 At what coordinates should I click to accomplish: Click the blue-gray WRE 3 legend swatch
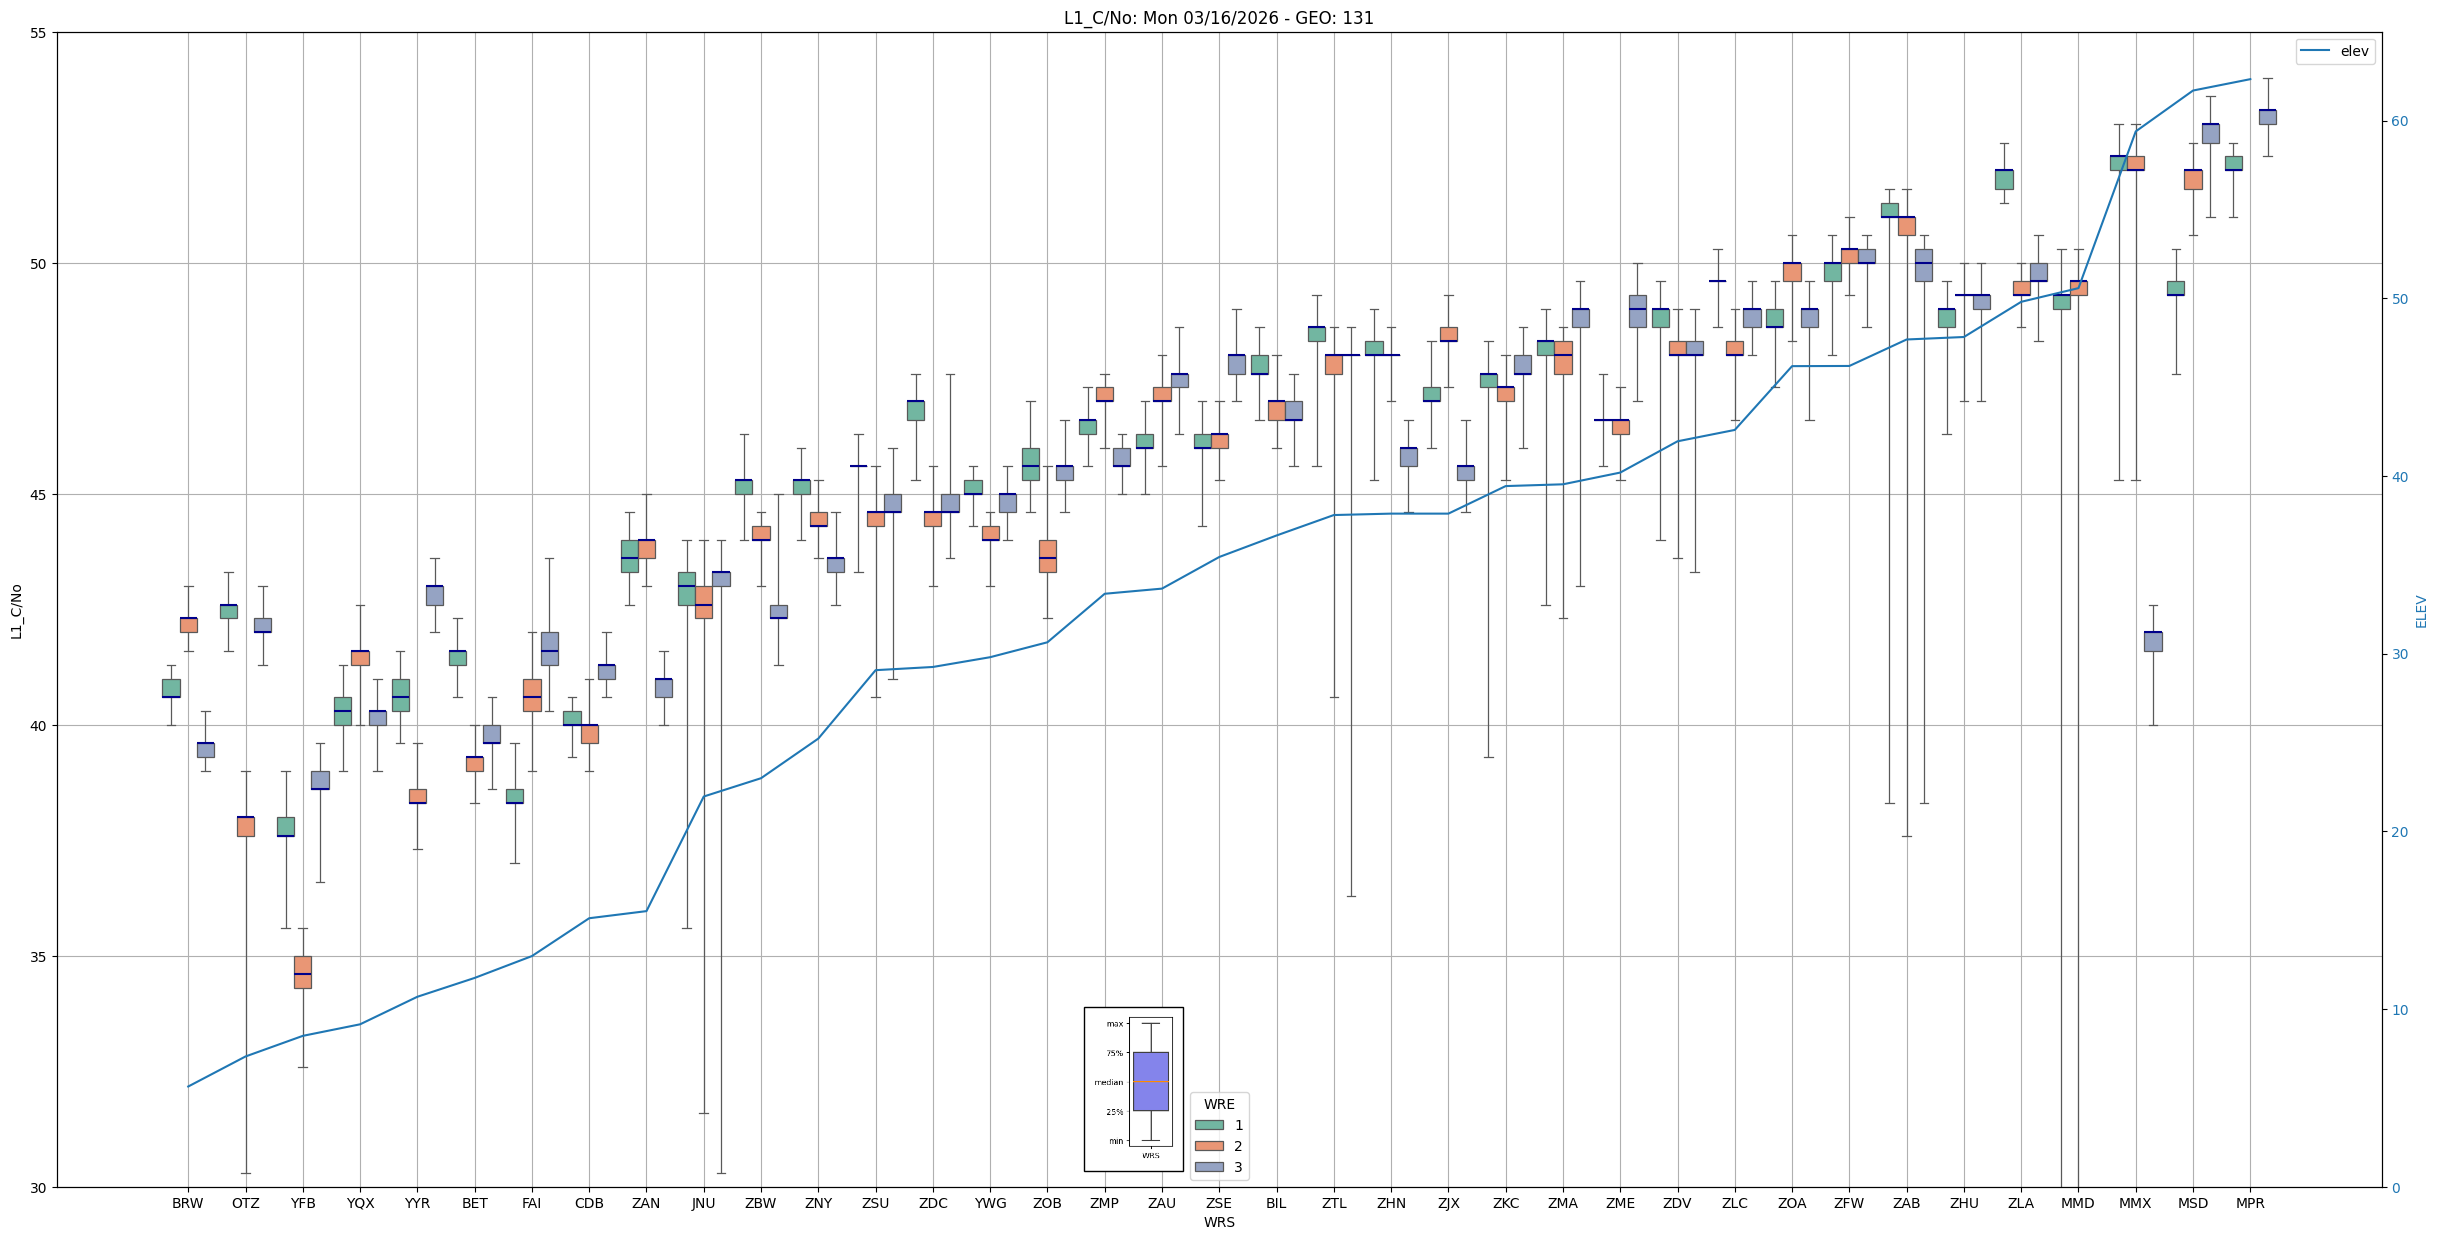(x=1208, y=1167)
